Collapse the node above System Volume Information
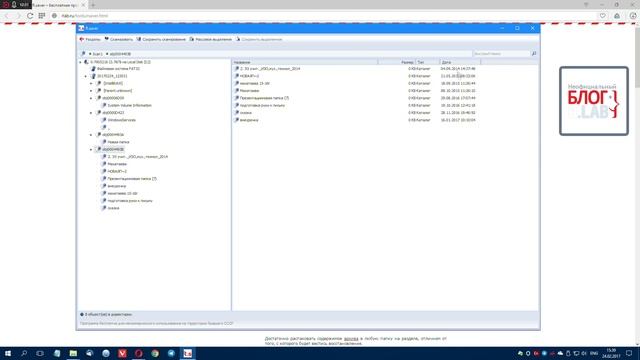Image resolution: width=640 pixels, height=360 pixels. pyautogui.click(x=91, y=98)
